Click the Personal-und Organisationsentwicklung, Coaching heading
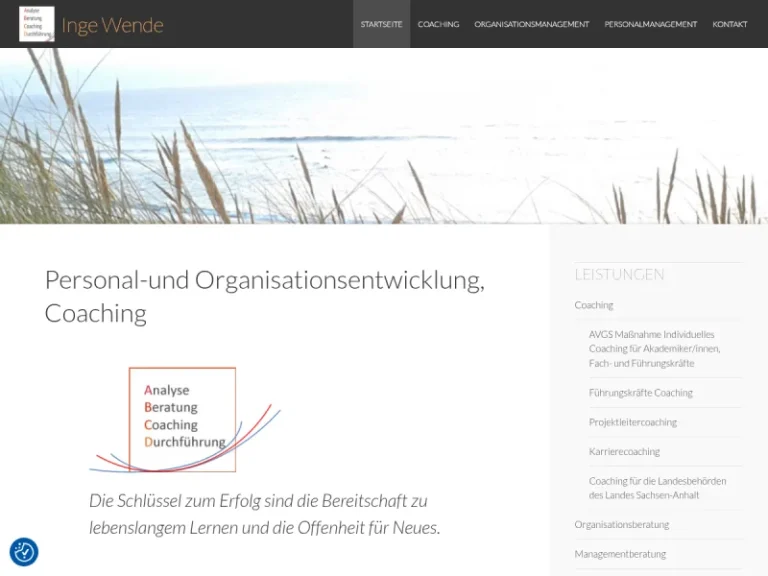The width and height of the screenshot is (768, 576). click(264, 296)
